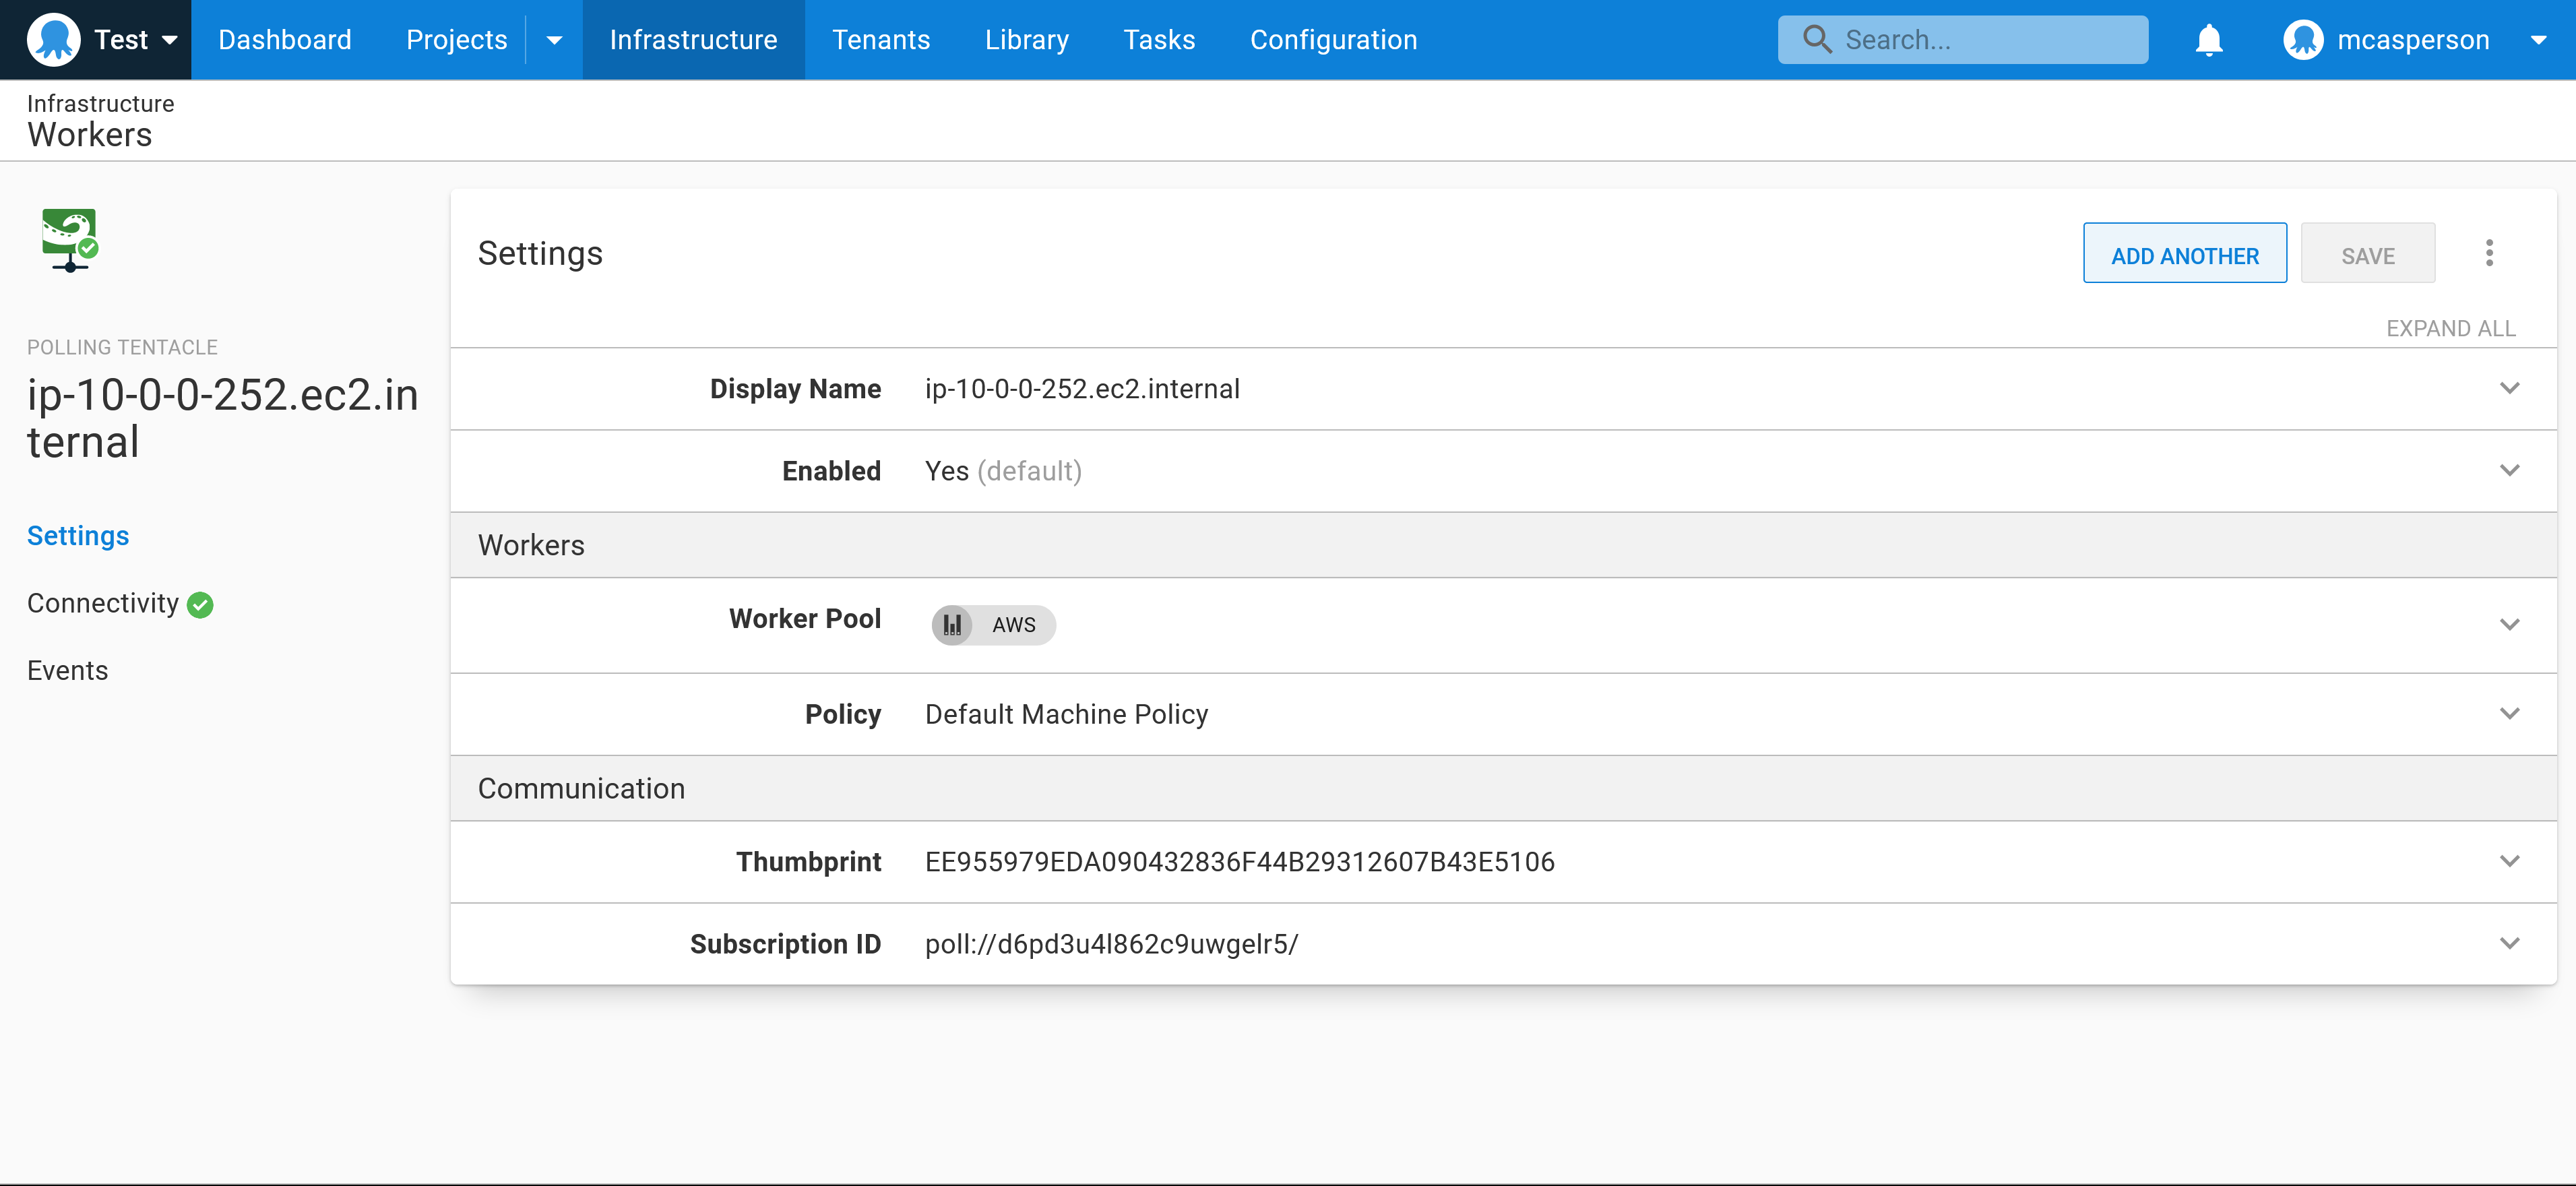The height and width of the screenshot is (1186, 2576).
Task: Expand the Thumbprint row chevron
Action: (2509, 861)
